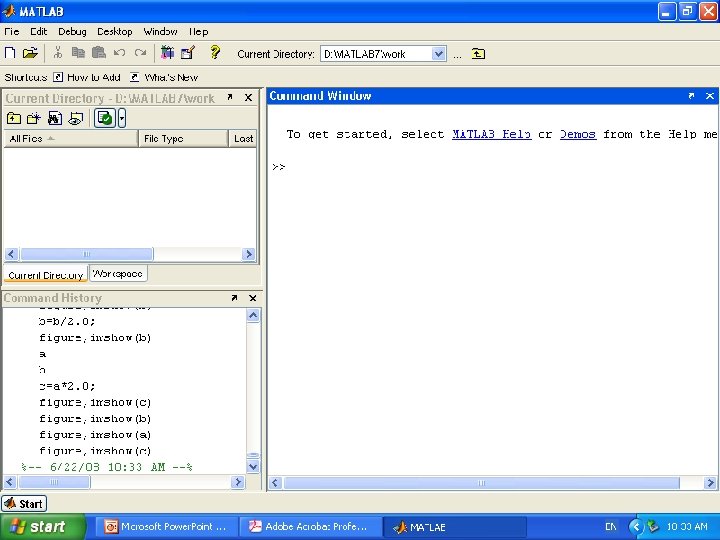Screen dimensions: 720x540
Task: Switch to the Current Directory tab
Action: [45, 275]
